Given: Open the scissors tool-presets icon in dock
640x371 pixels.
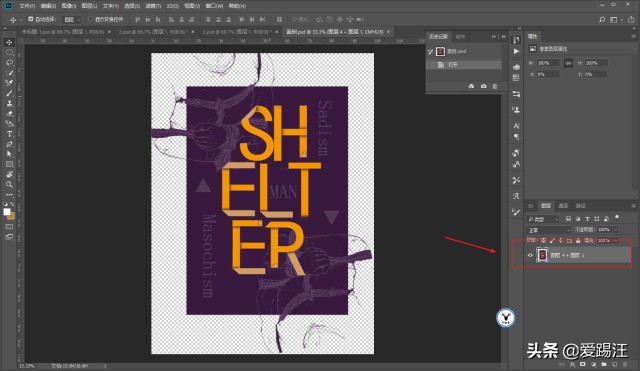Looking at the screenshot, I should [516, 180].
